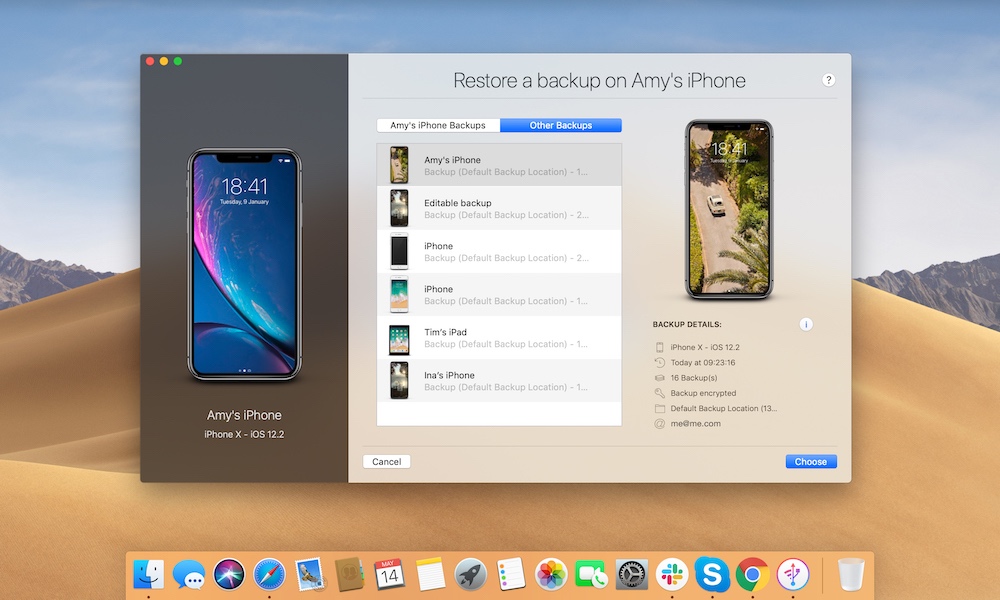1000x600 pixels.
Task: Click the Ina's iPhone row thumbnail
Action: point(399,381)
